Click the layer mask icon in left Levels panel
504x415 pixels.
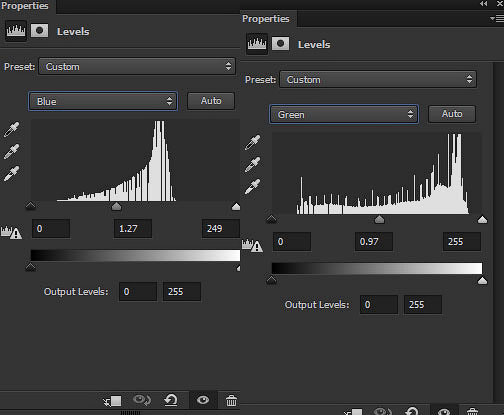point(39,31)
